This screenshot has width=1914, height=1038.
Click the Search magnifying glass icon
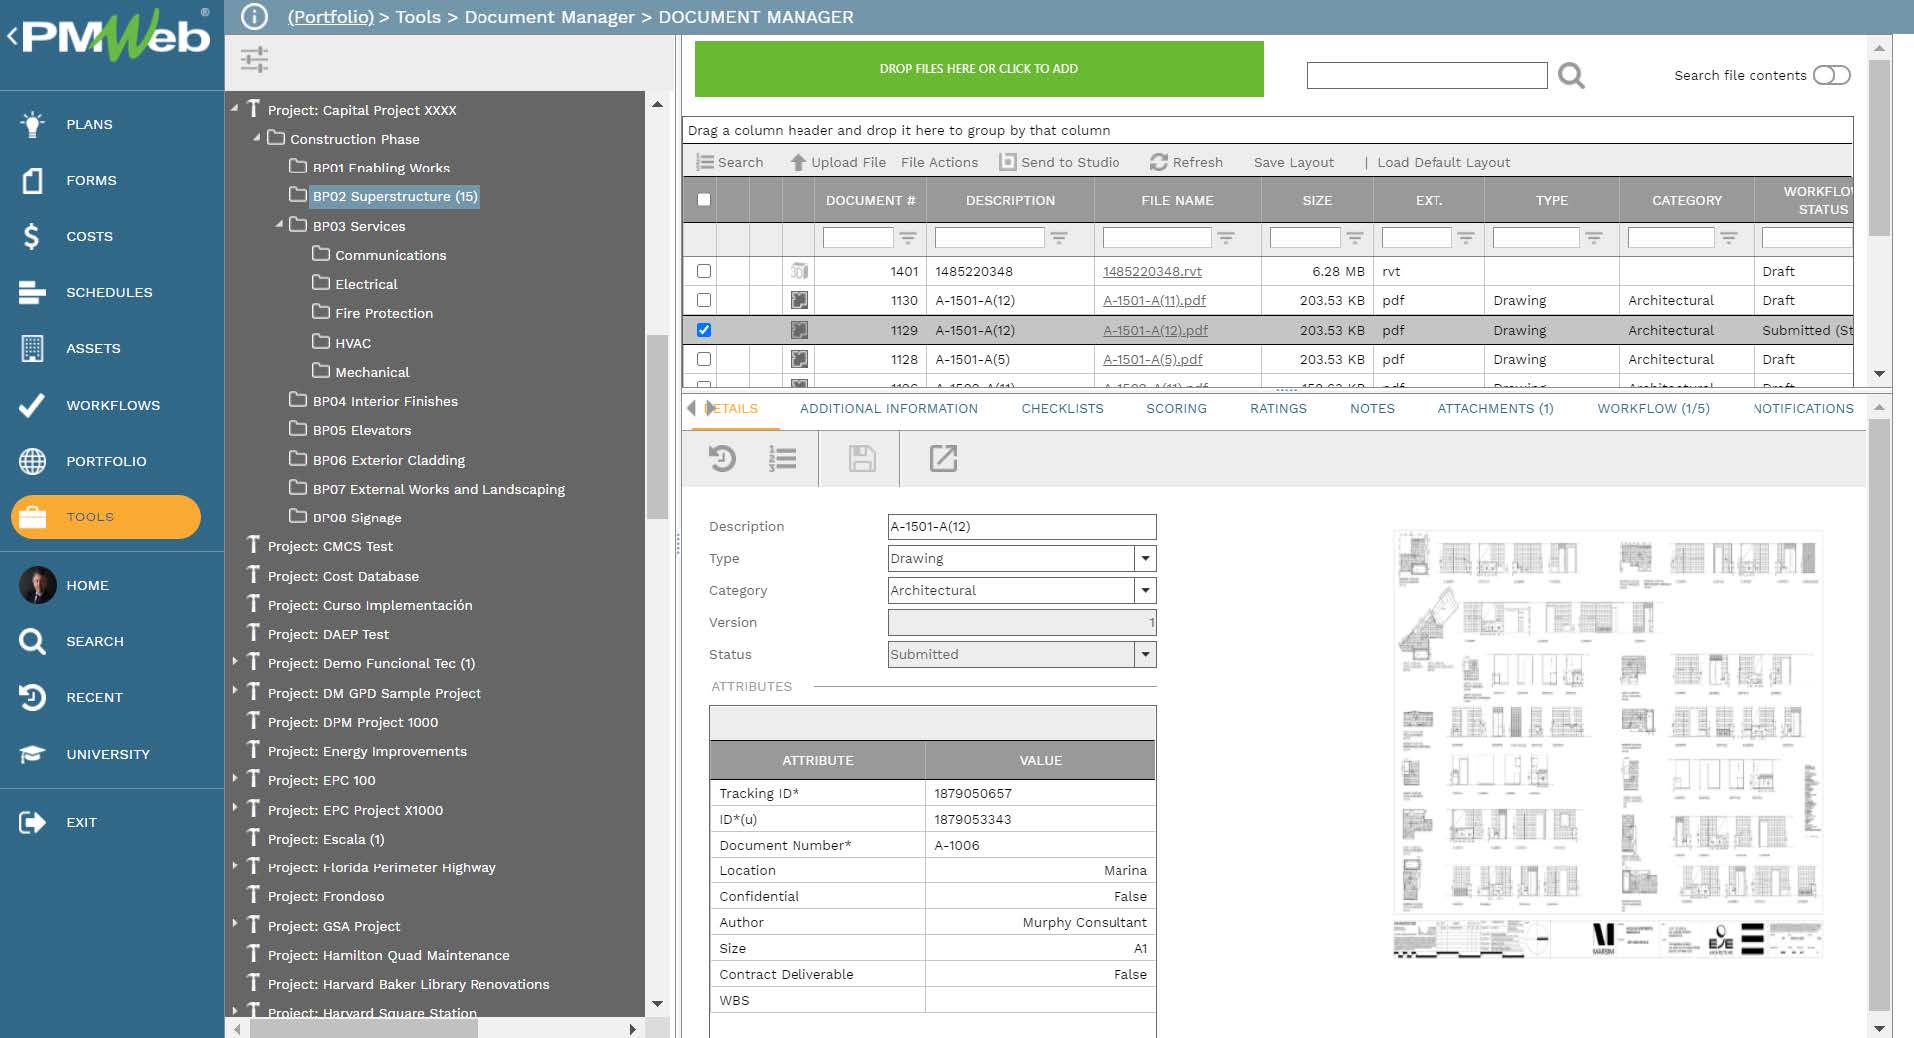pyautogui.click(x=1570, y=75)
